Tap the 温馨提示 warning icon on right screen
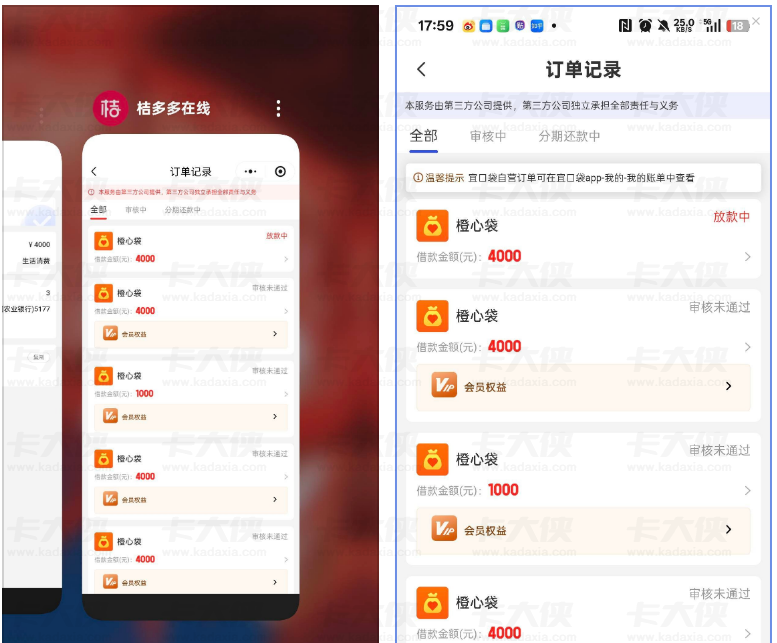This screenshot has width=777, height=643. [418, 177]
